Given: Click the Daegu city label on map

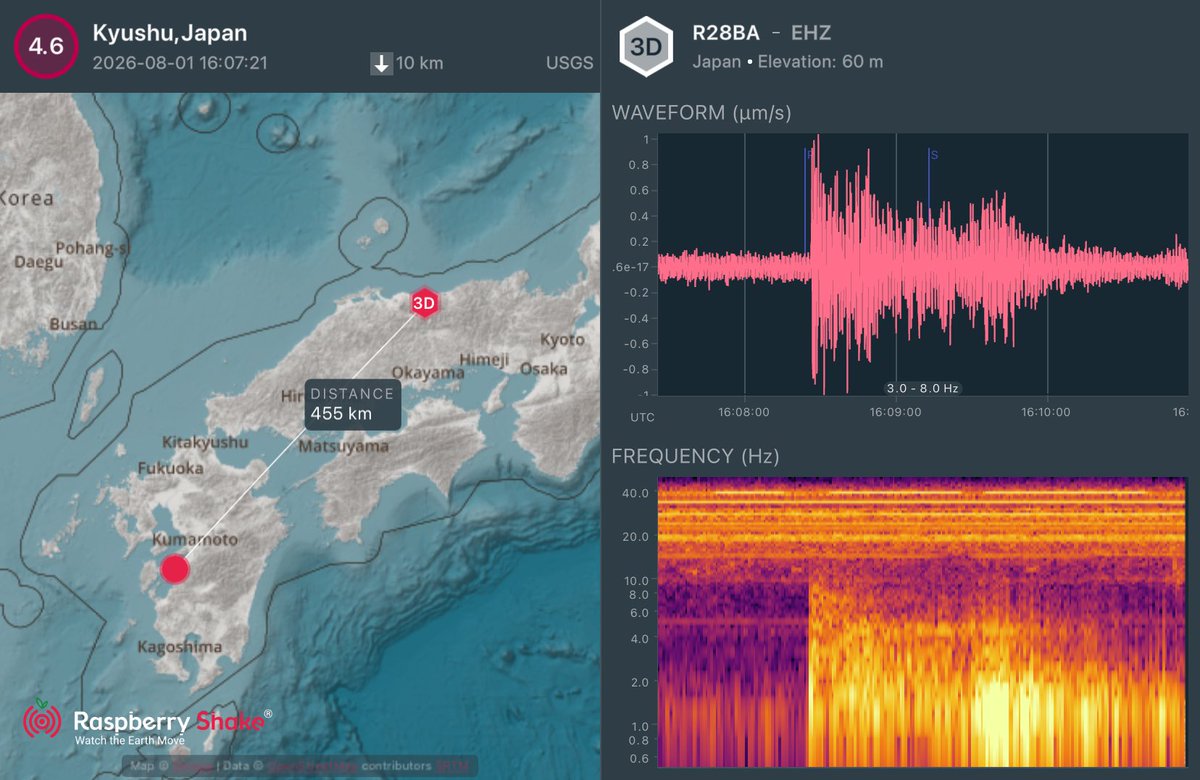Looking at the screenshot, I should 38,262.
